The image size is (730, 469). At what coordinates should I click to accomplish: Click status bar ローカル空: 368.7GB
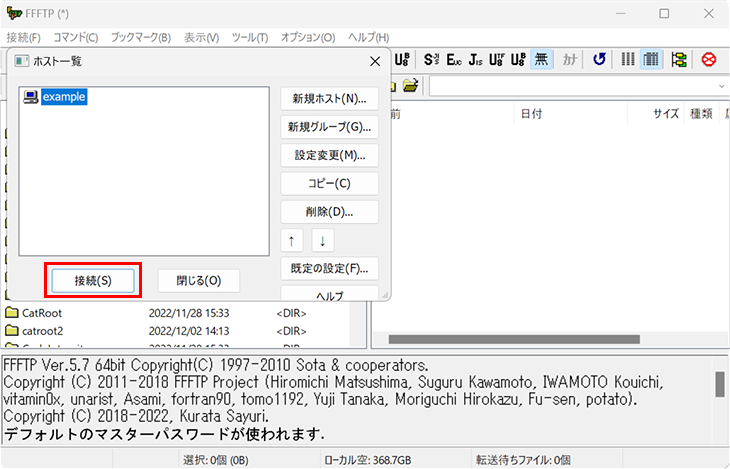368,460
